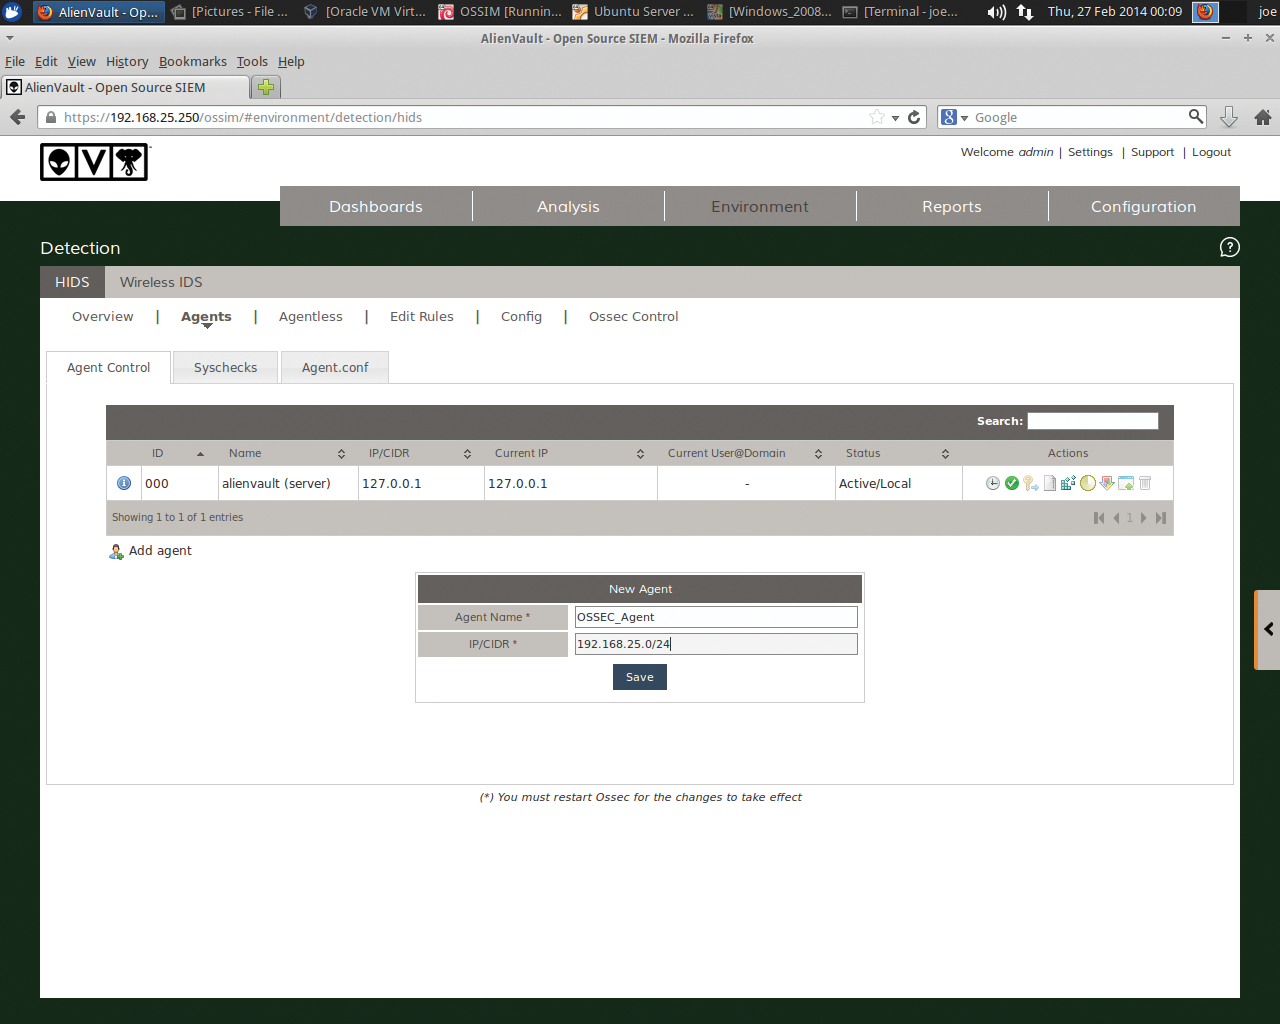This screenshot has height=1024, width=1280.
Task: Click the clock icon in alienvault agent row
Action: pos(992,483)
